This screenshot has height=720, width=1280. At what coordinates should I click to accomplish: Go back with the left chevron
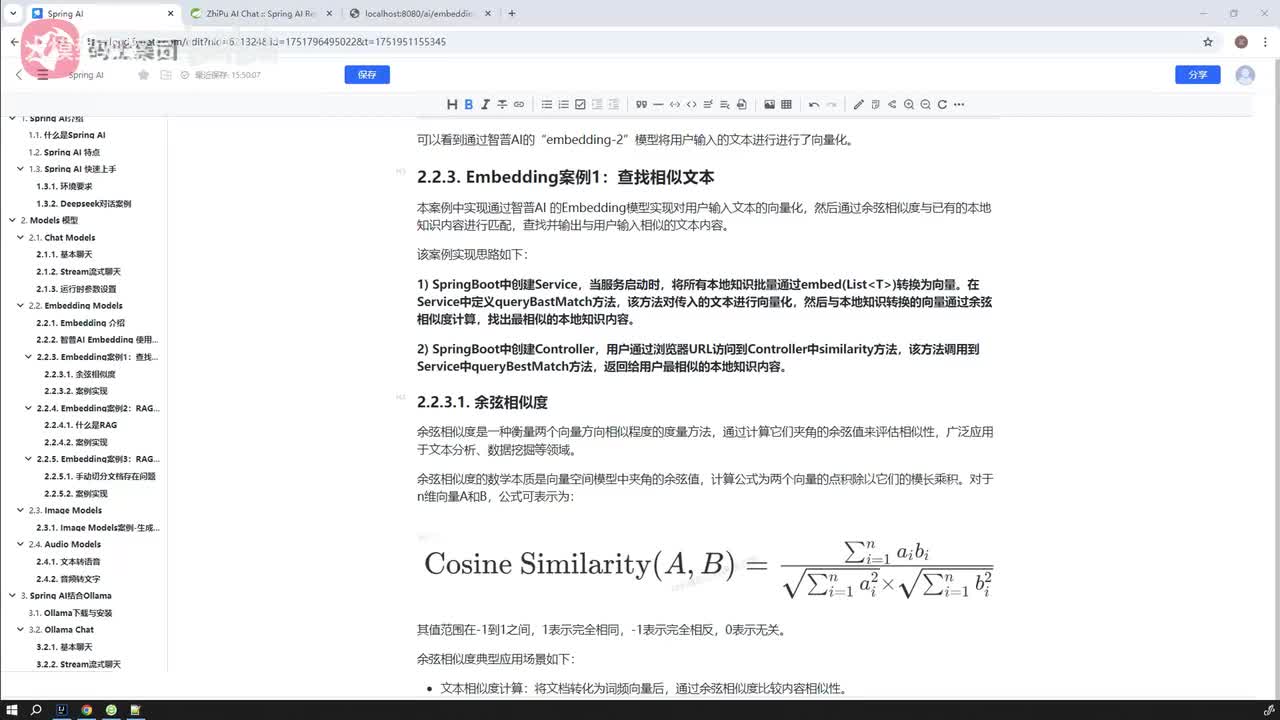18,75
